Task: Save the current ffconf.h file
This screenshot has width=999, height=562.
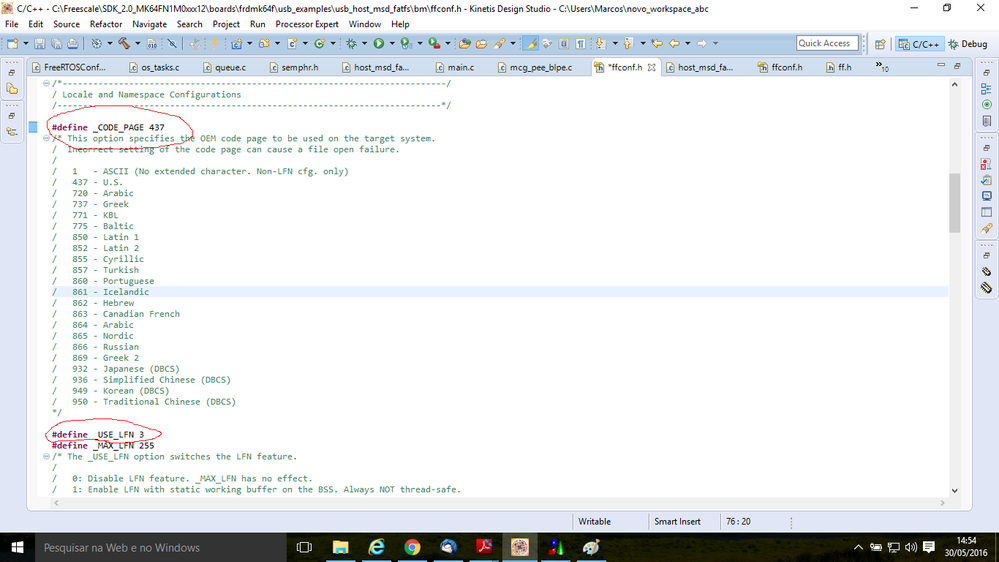Action: [x=40, y=43]
